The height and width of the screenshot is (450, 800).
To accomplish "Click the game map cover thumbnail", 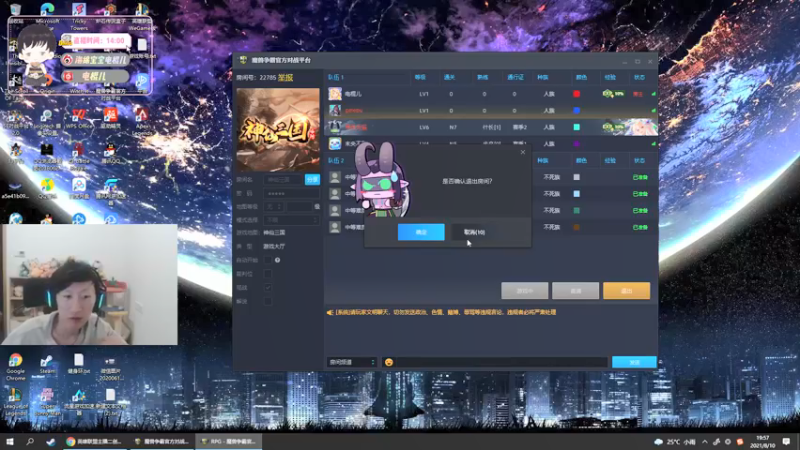I will click(278, 130).
